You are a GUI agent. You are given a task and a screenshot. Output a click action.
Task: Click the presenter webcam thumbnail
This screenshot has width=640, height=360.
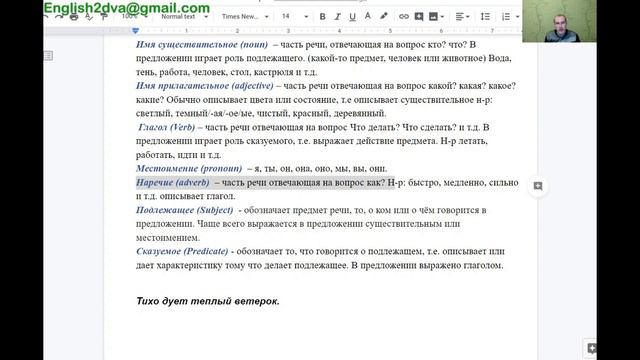click(559, 21)
